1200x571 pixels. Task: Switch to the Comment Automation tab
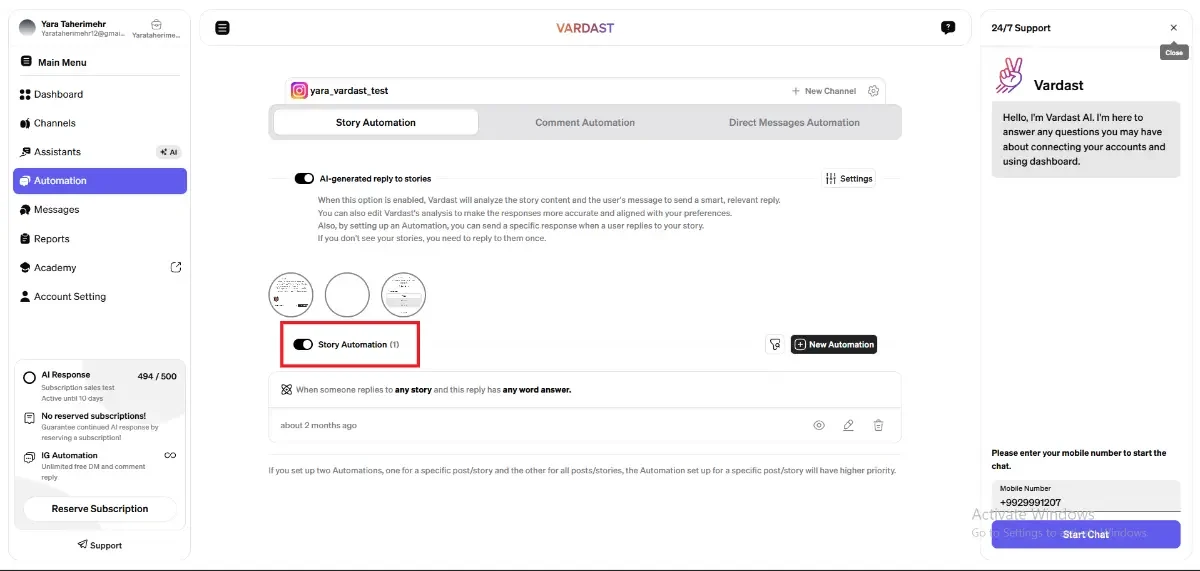pyautogui.click(x=585, y=122)
